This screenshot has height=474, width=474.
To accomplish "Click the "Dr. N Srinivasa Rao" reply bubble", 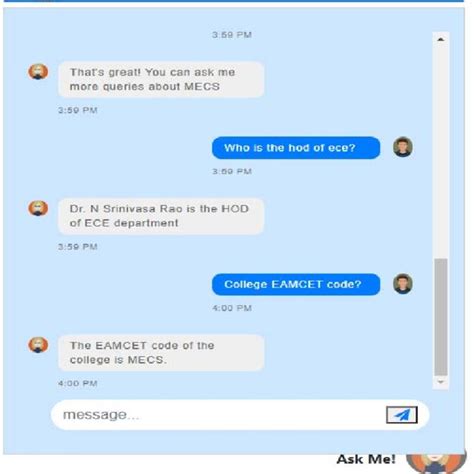I will coord(161,216).
